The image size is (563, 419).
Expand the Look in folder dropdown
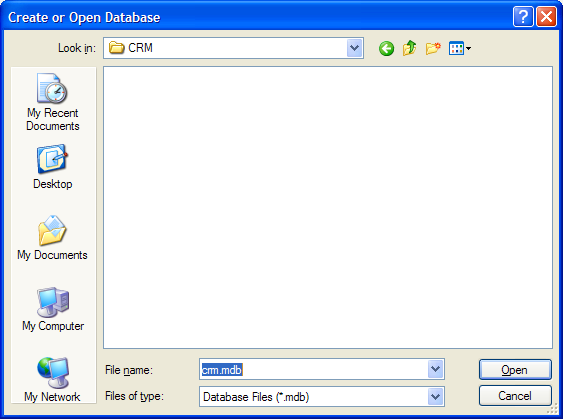tap(354, 48)
